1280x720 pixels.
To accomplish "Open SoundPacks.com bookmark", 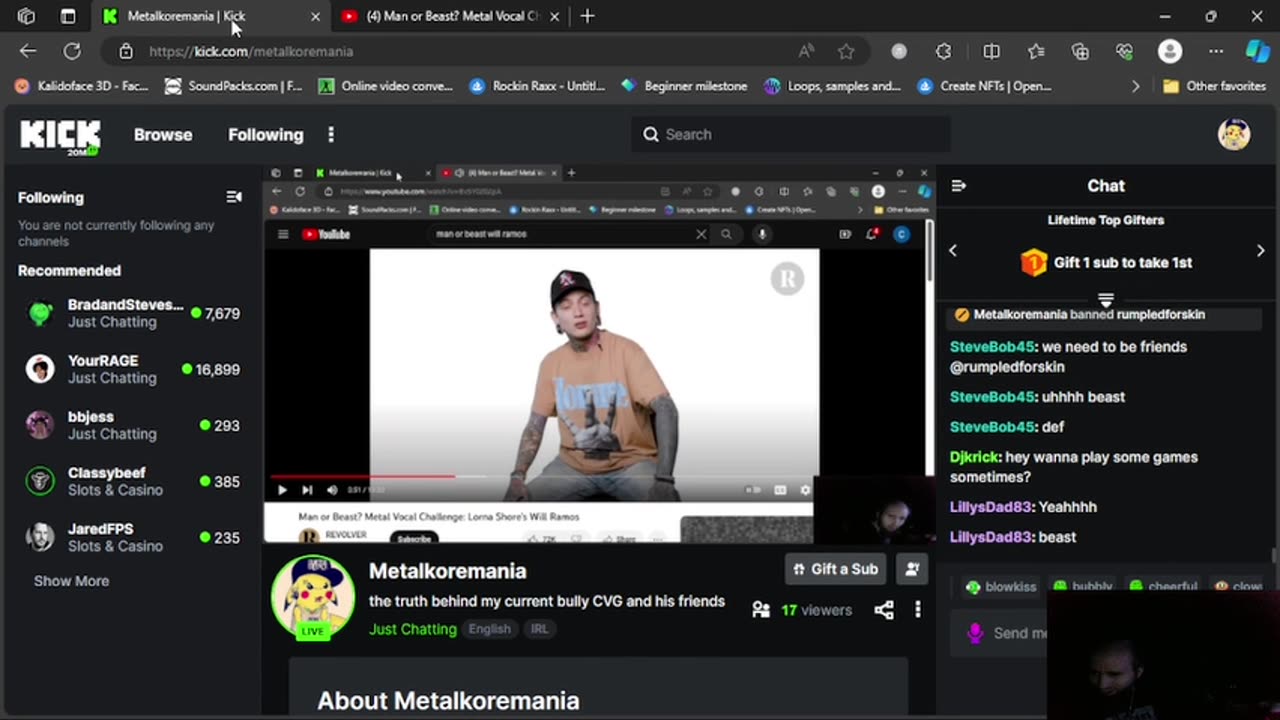I will [x=233, y=86].
